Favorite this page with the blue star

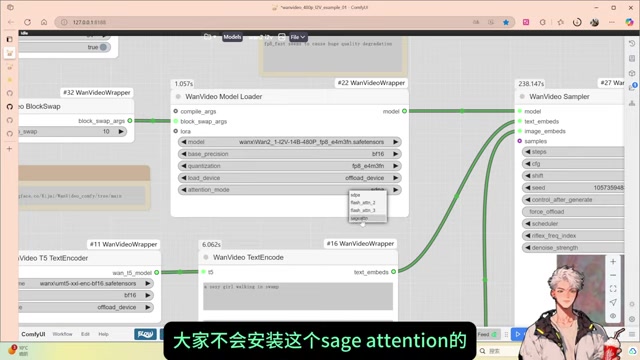point(506,22)
